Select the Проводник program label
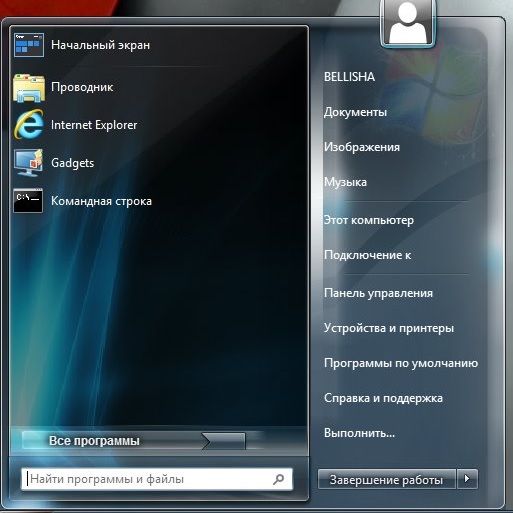513x513 pixels. (82, 87)
